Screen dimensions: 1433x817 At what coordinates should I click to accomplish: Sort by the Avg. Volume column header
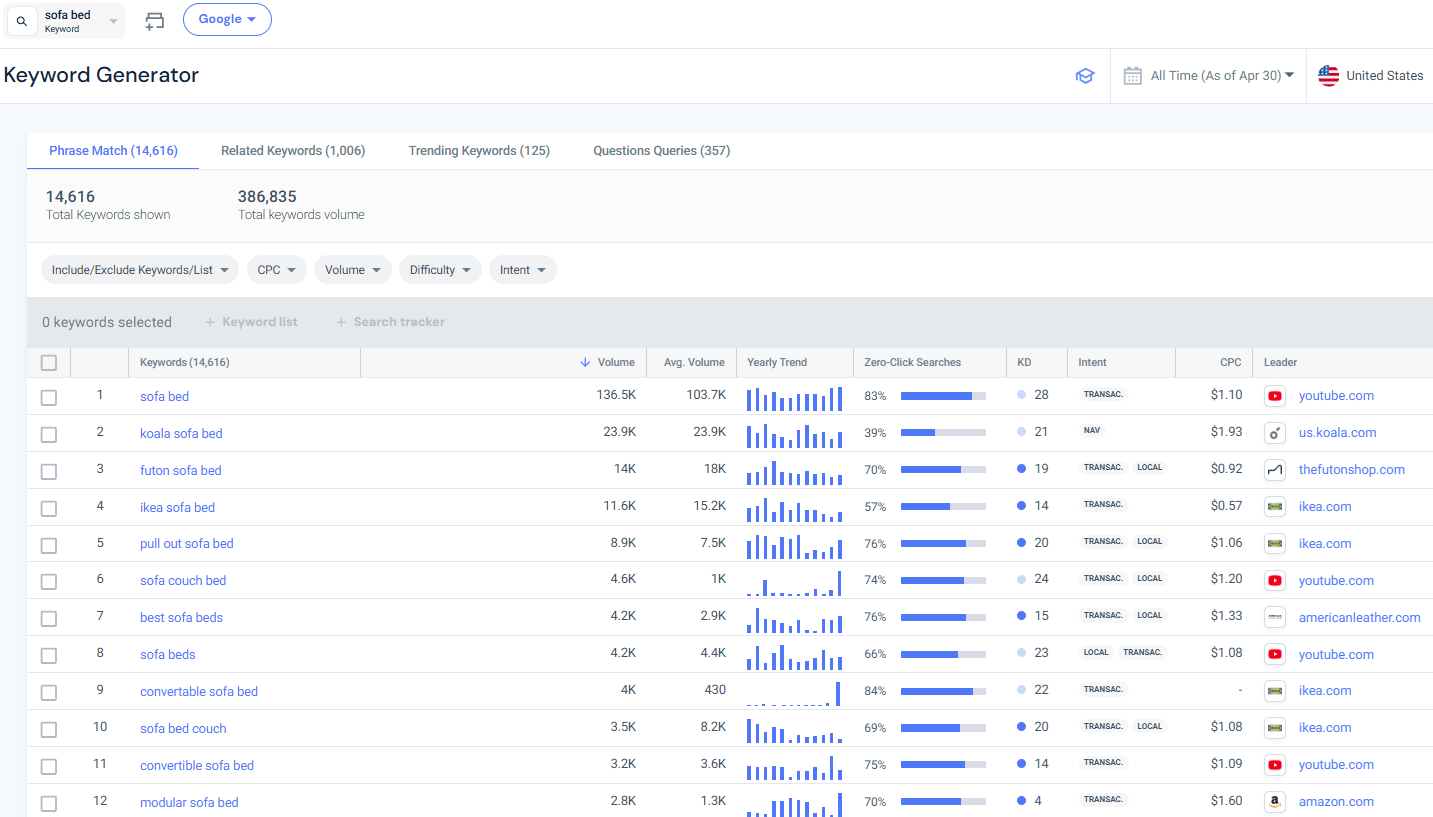[x=694, y=363]
